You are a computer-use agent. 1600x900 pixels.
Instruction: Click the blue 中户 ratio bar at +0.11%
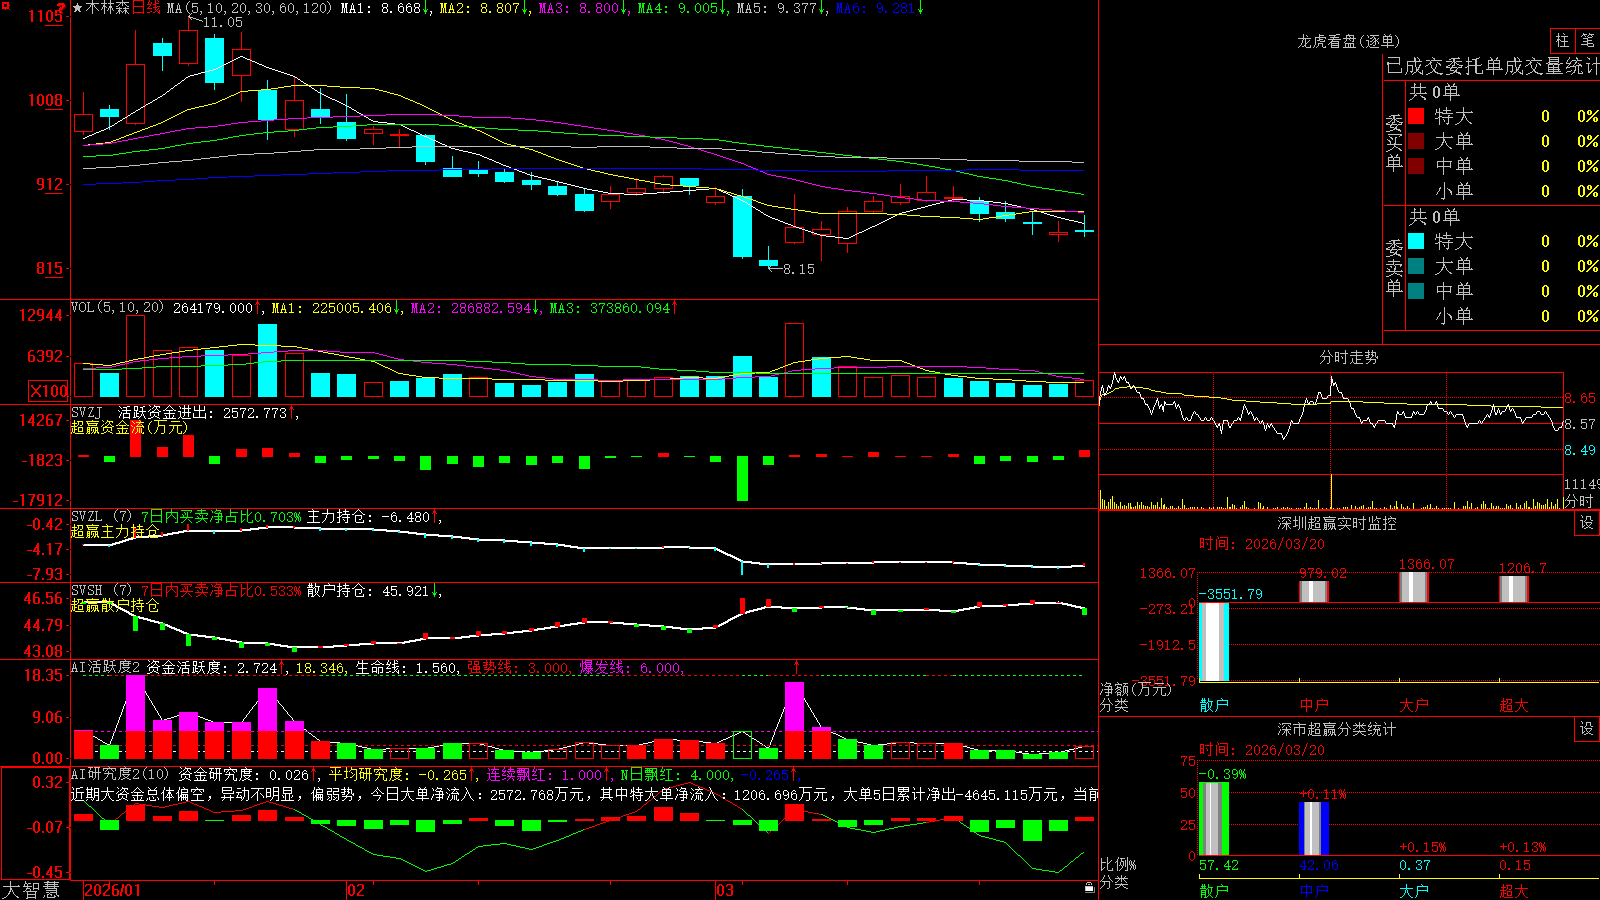(1313, 829)
